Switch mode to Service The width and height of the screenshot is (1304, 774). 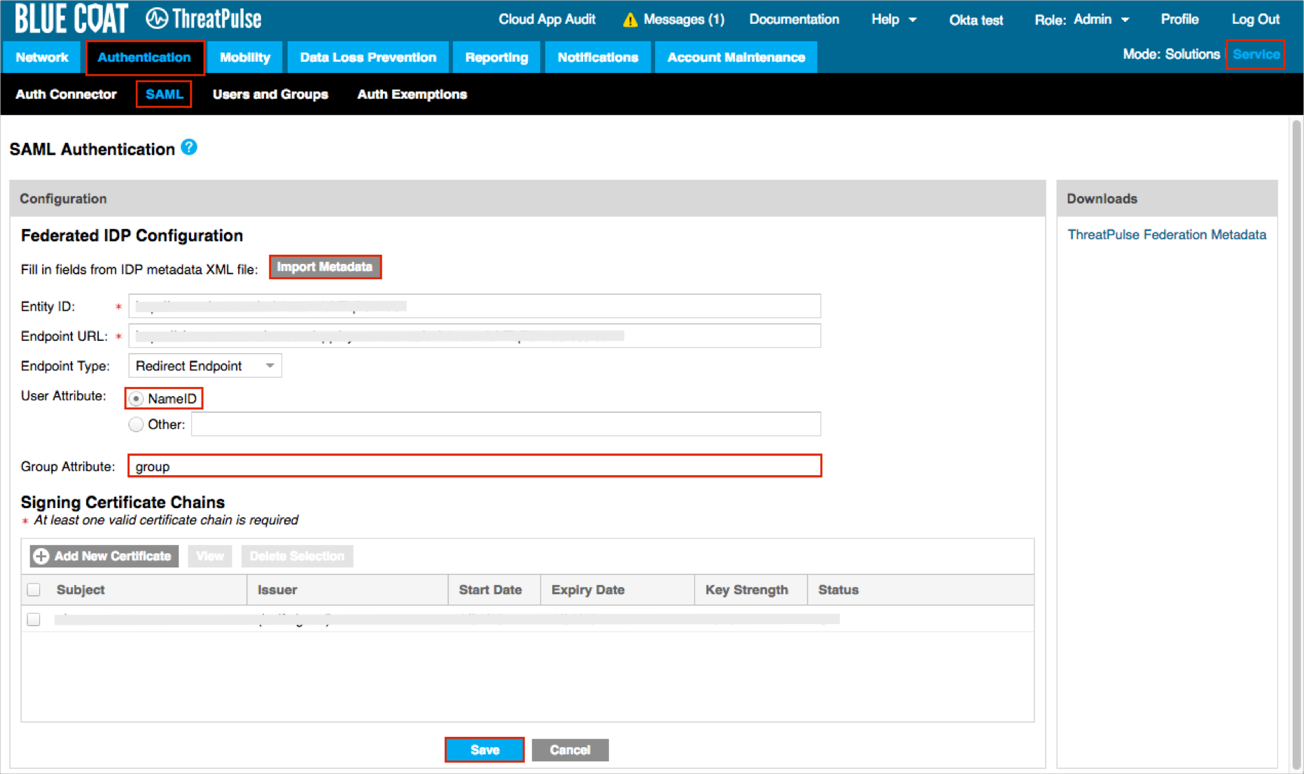pos(1255,55)
